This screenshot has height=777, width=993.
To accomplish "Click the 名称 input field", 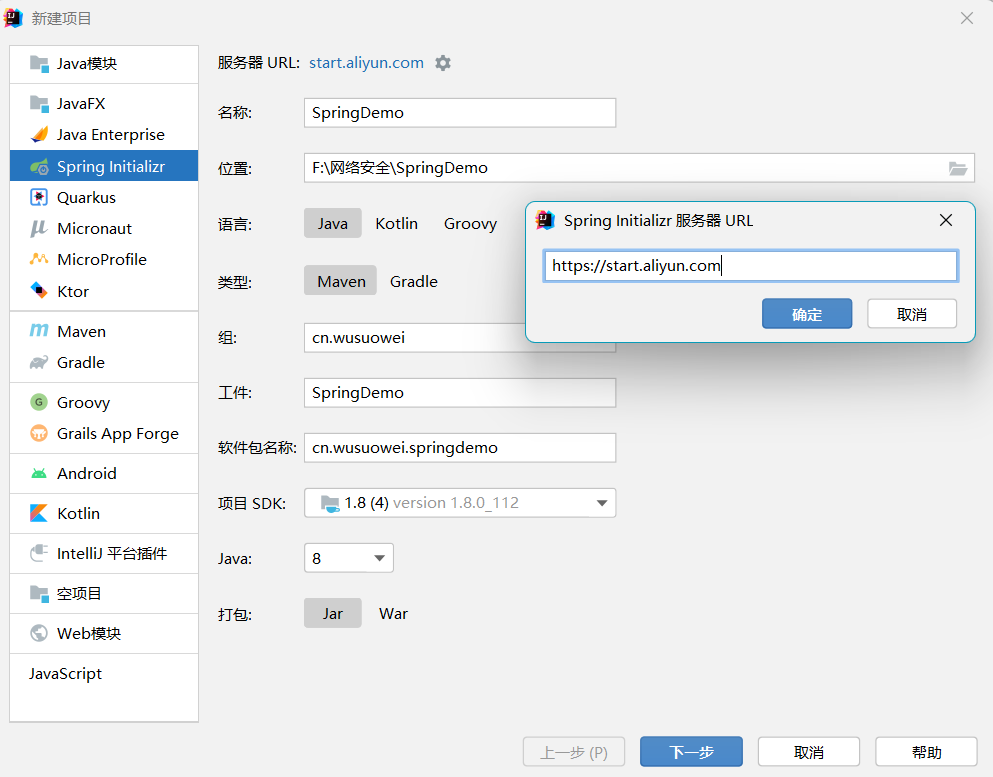I will pos(460,113).
